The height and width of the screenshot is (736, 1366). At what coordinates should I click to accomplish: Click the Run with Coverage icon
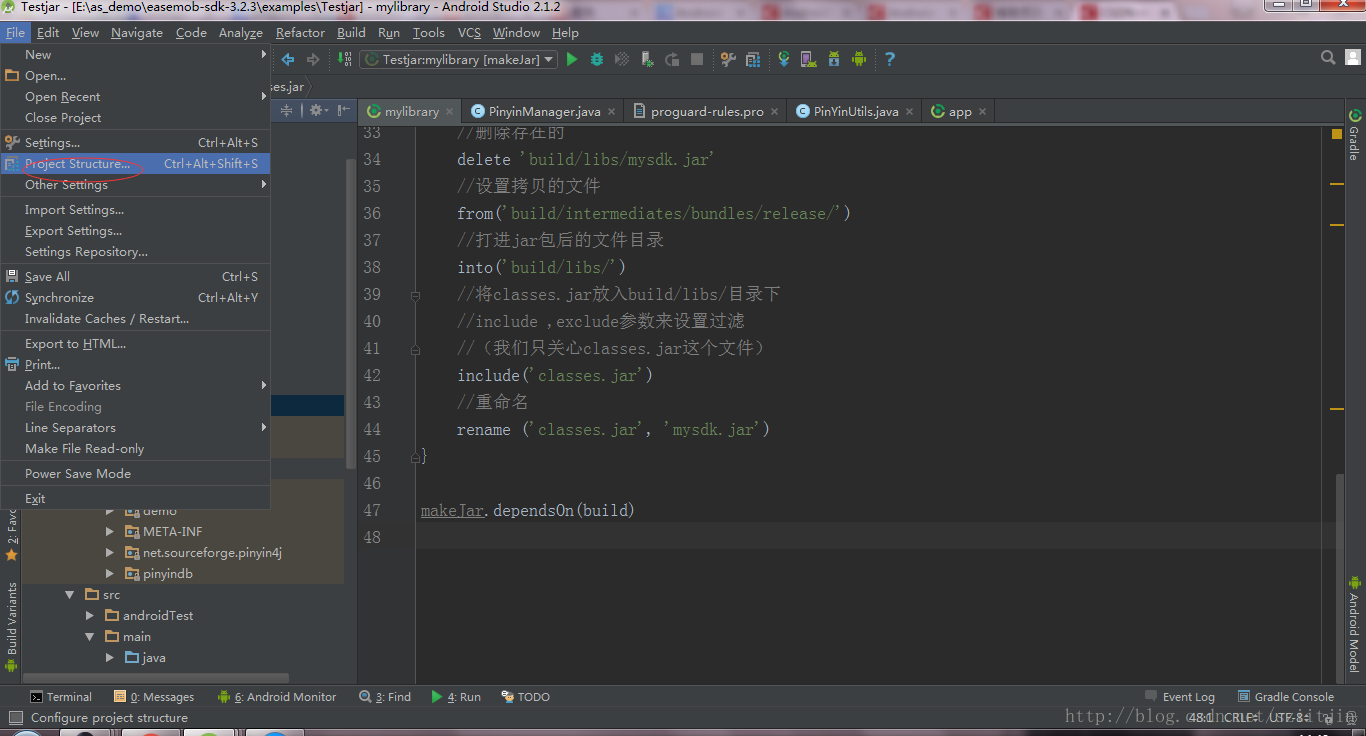[x=622, y=59]
